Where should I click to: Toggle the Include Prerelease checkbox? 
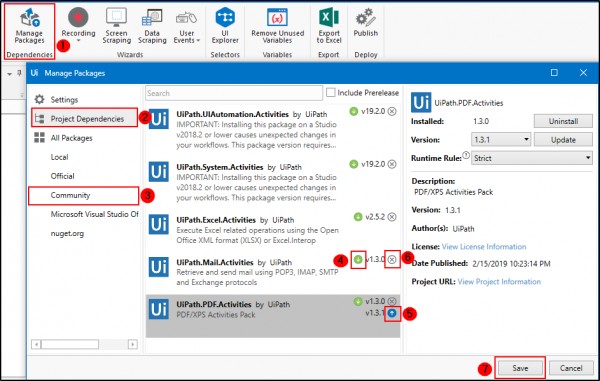(331, 93)
